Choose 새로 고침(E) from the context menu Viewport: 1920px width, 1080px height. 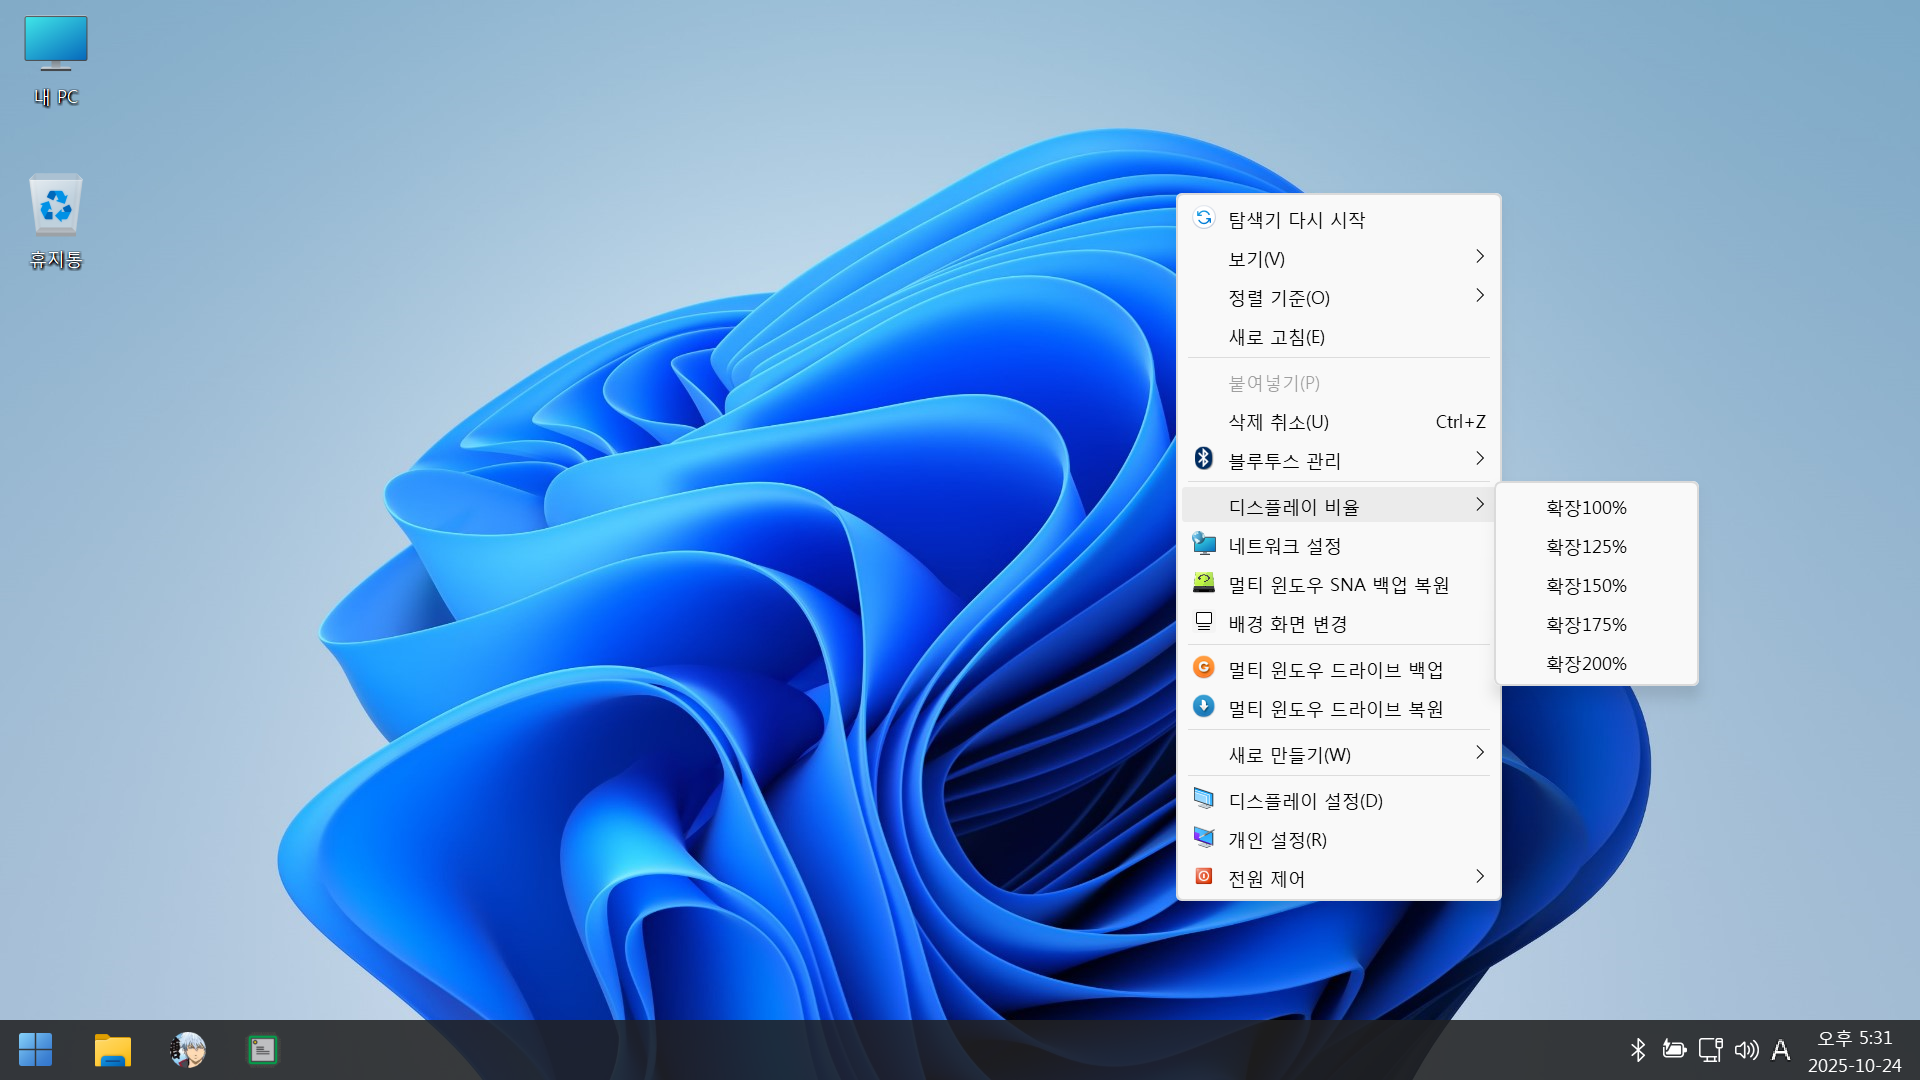pos(1277,338)
